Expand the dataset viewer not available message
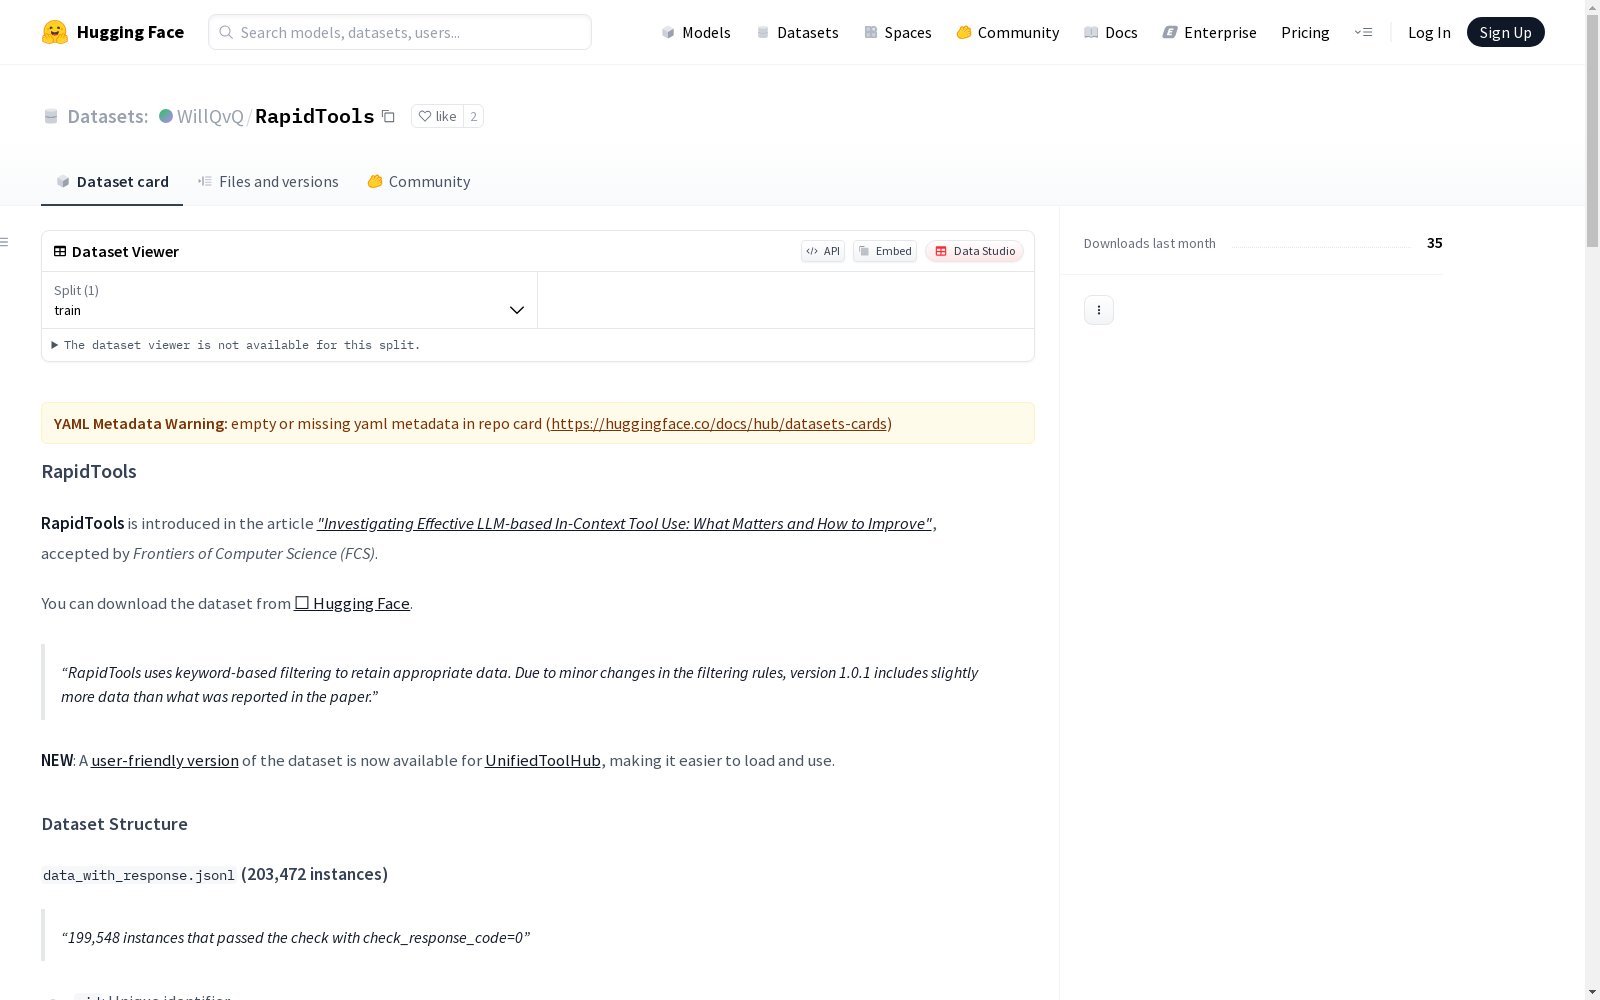The height and width of the screenshot is (1000, 1600). pos(236,345)
